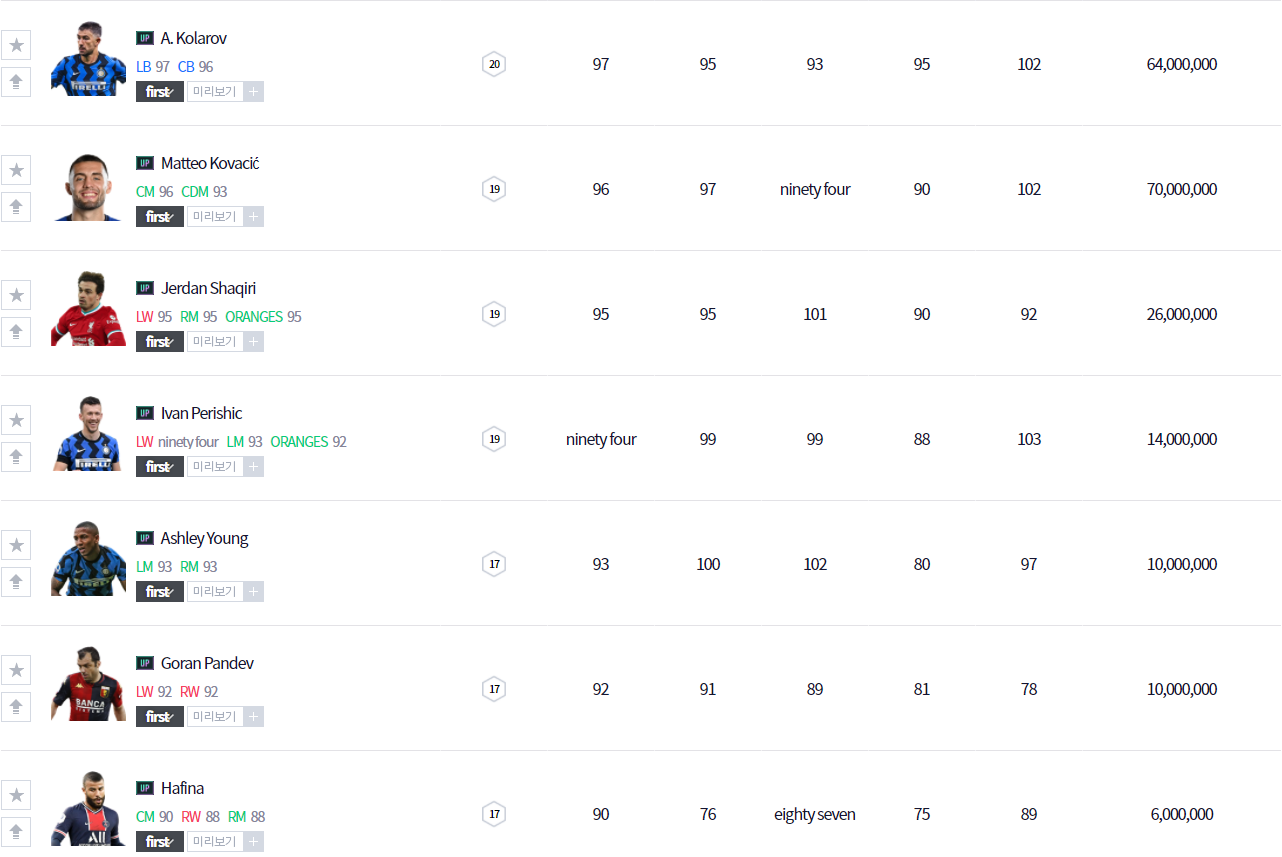Click the up-arrow icon beside Jerdan Shaqiri

[x=16, y=332]
